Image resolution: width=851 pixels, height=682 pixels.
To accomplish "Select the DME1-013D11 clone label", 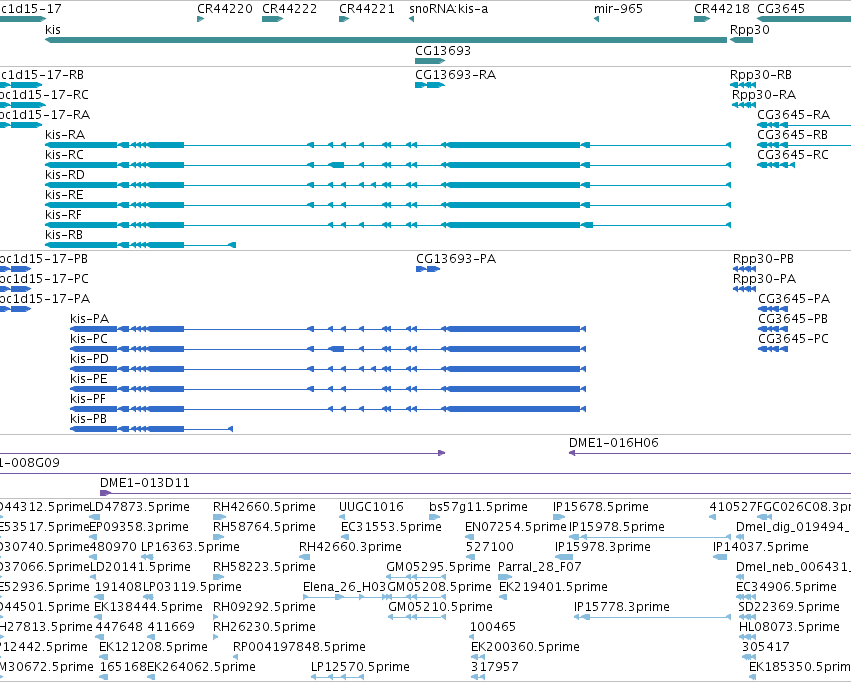I will point(145,482).
